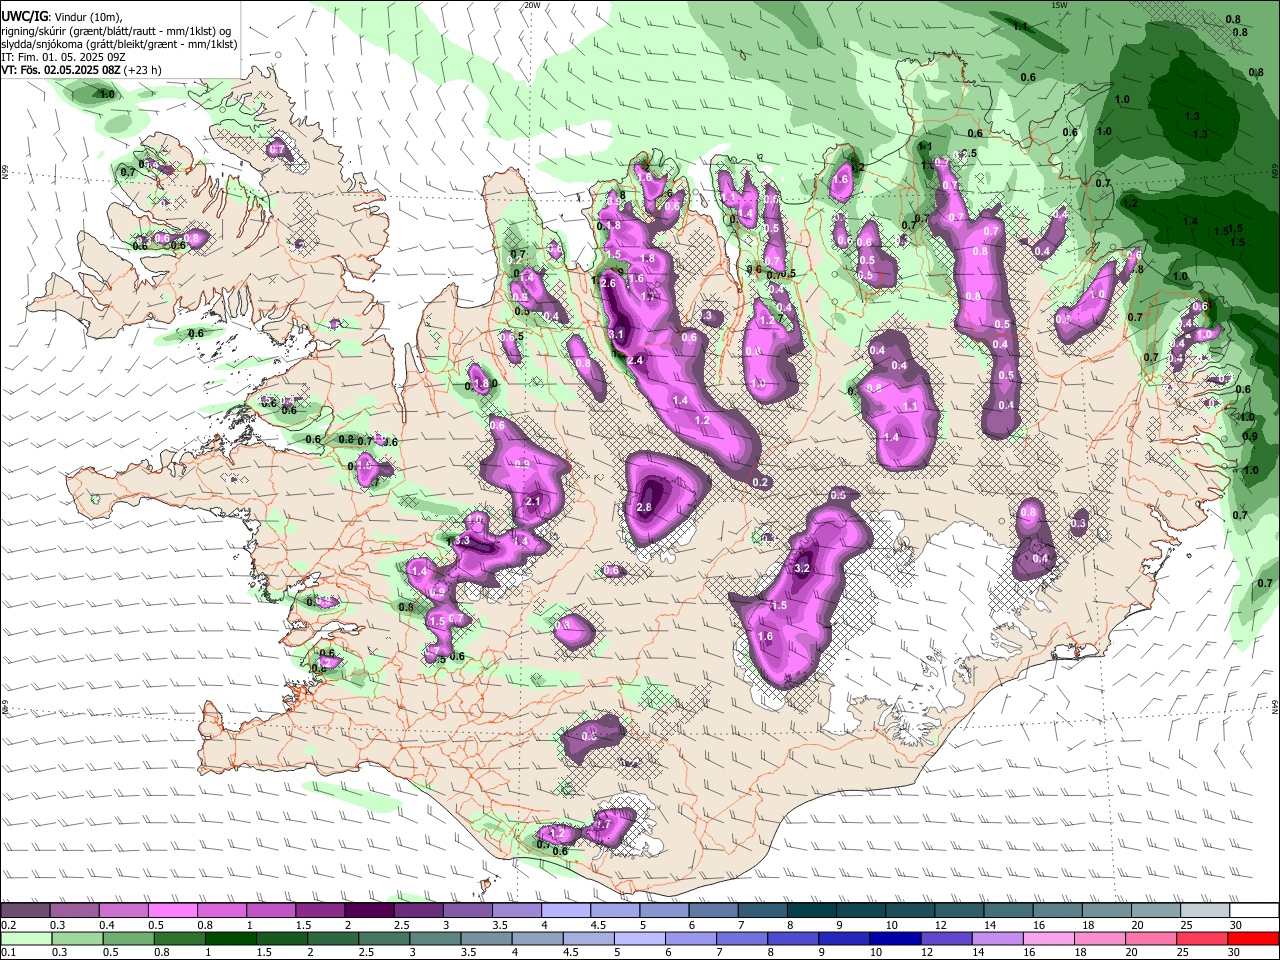Image resolution: width=1280 pixels, height=960 pixels.
Task: Click the 'VT: Fös. 02.05.2025 08Z' valid time
Action: pos(61,70)
